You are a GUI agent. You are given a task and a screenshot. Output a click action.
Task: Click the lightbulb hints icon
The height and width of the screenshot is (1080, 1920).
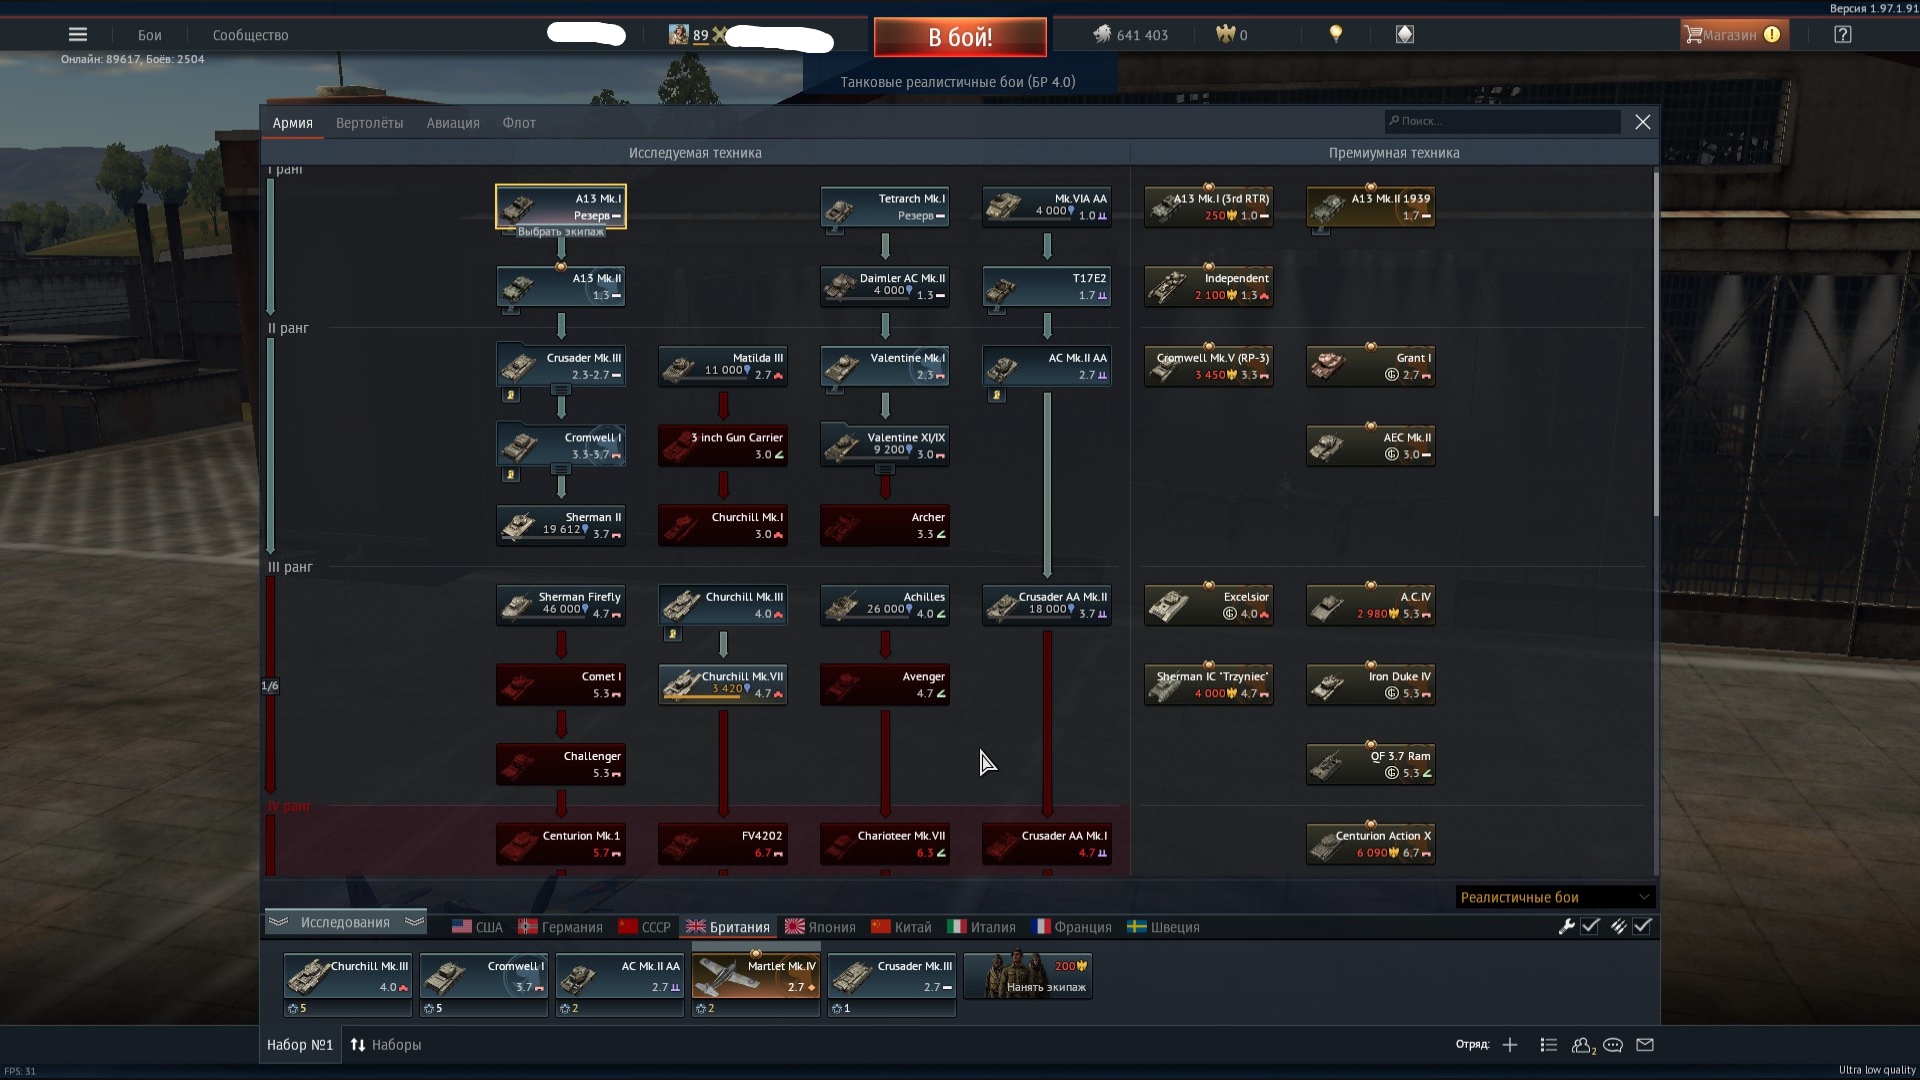point(1336,35)
